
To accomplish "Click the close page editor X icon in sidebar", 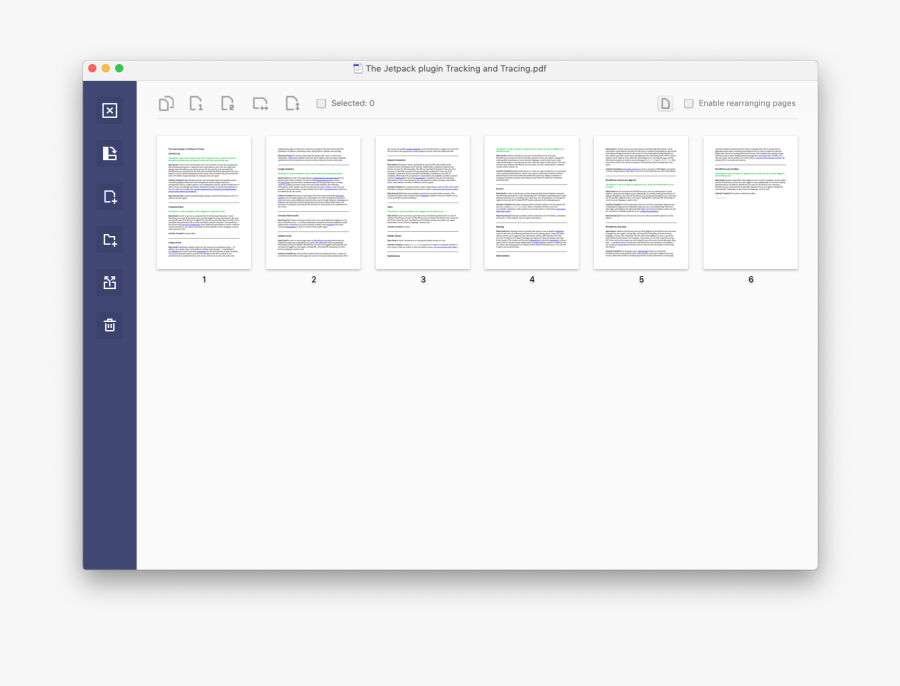I will 110,111.
